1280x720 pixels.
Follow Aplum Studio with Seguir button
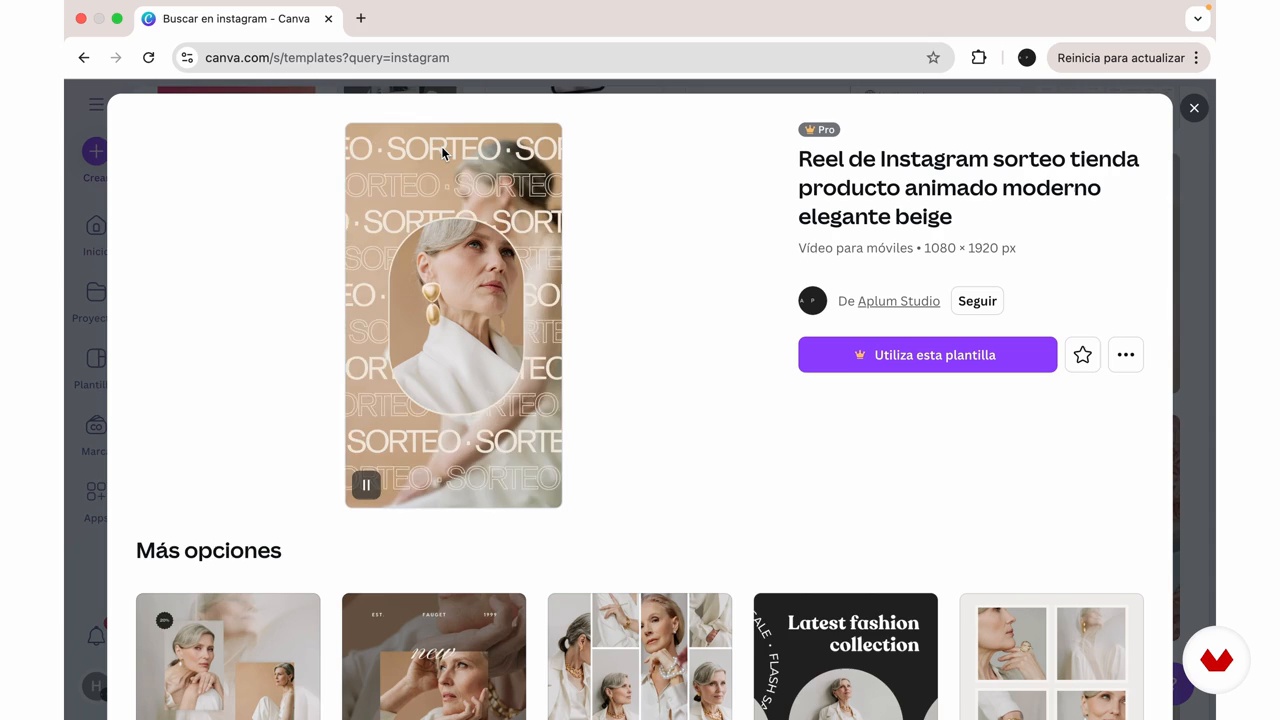pyautogui.click(x=977, y=301)
